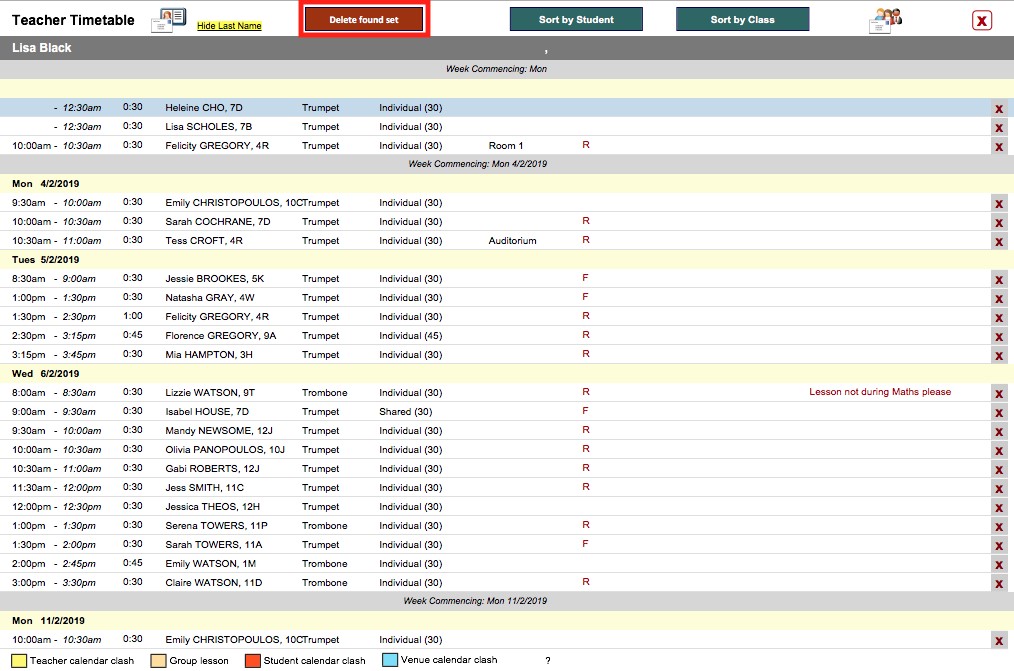Click the Tues 5/2/2019 day header

pos(45,259)
